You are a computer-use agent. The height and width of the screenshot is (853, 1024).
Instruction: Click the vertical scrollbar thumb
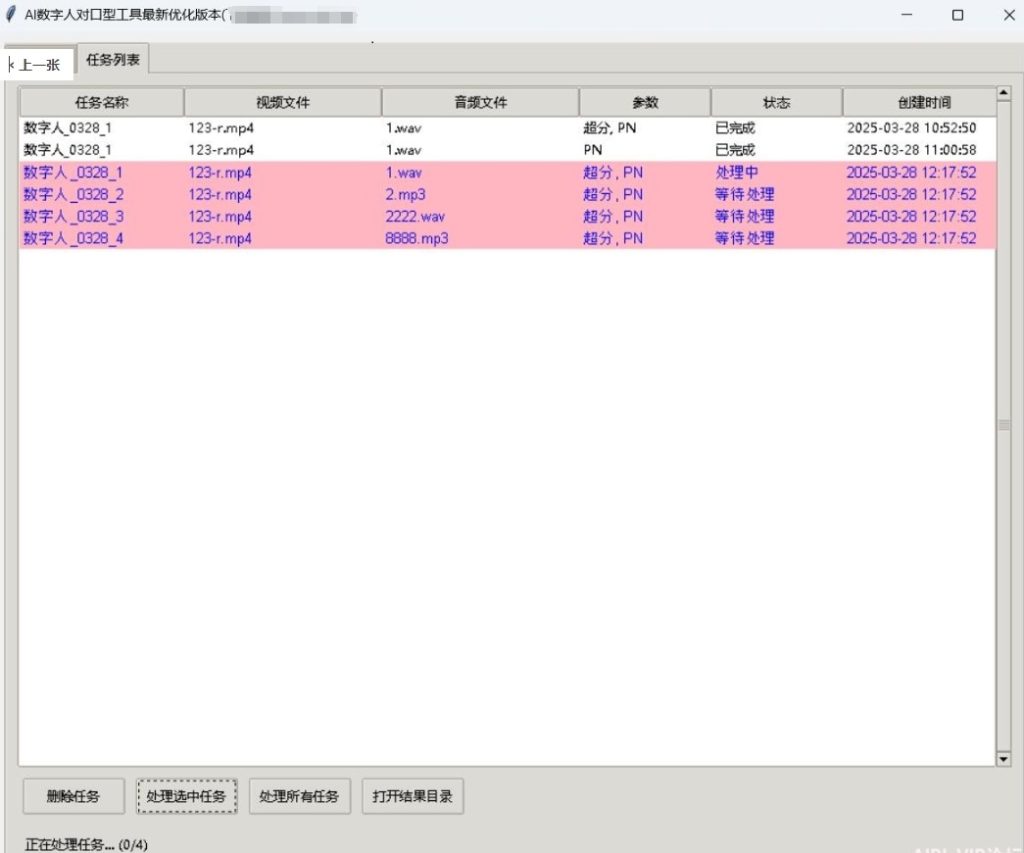point(1004,425)
